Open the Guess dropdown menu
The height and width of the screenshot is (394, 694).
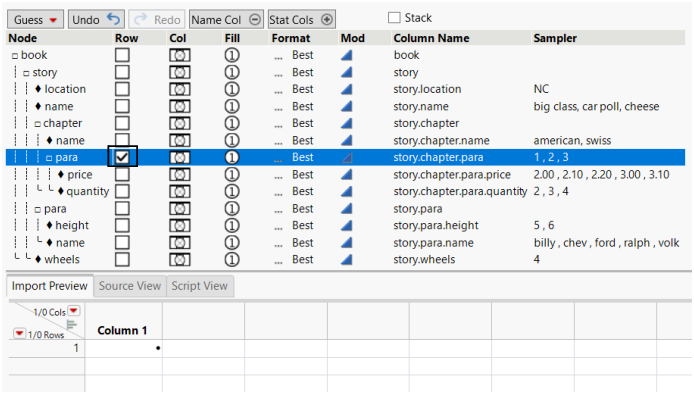pyautogui.click(x=35, y=20)
